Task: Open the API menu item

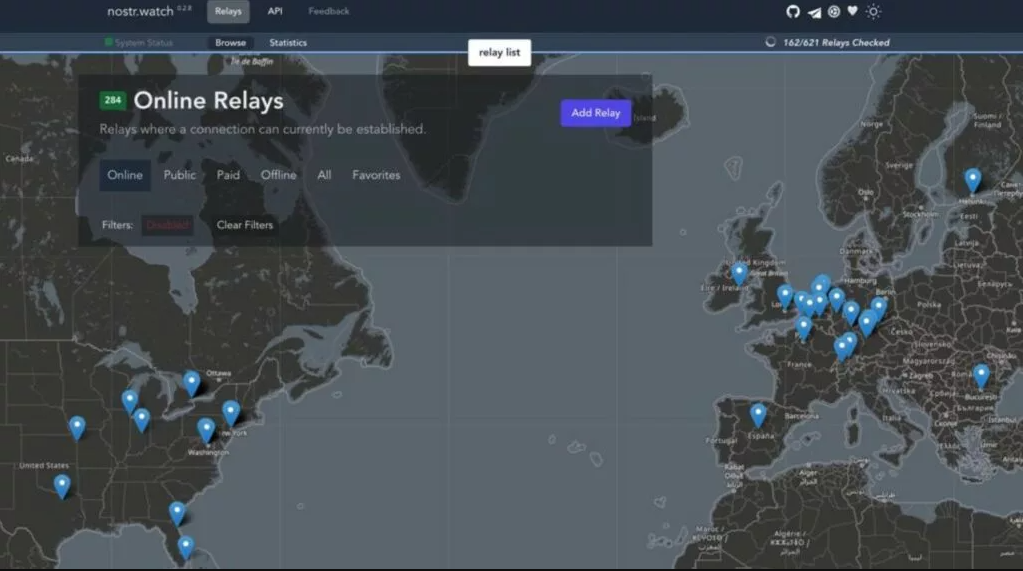Action: (x=275, y=12)
